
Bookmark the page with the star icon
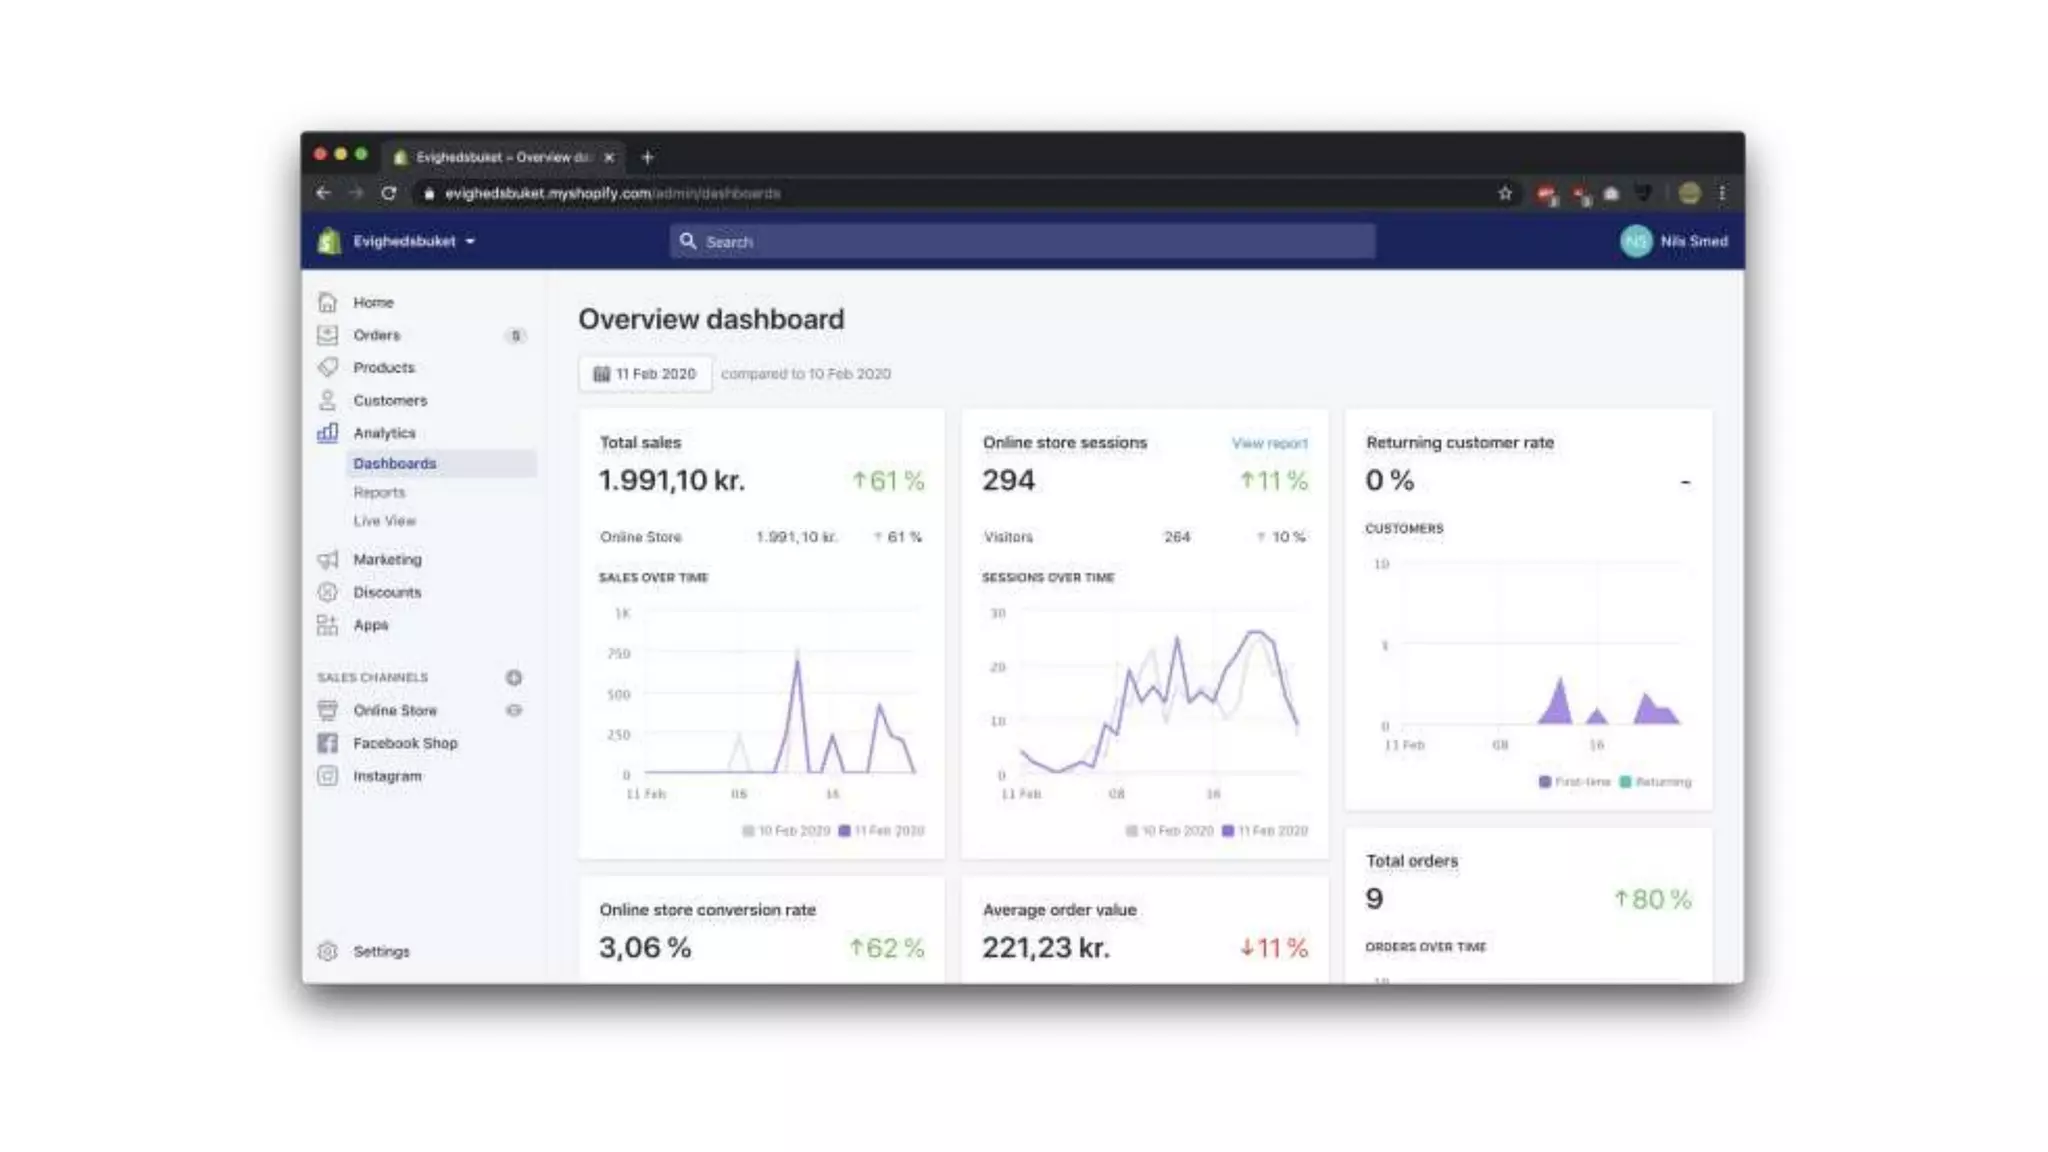(1505, 193)
